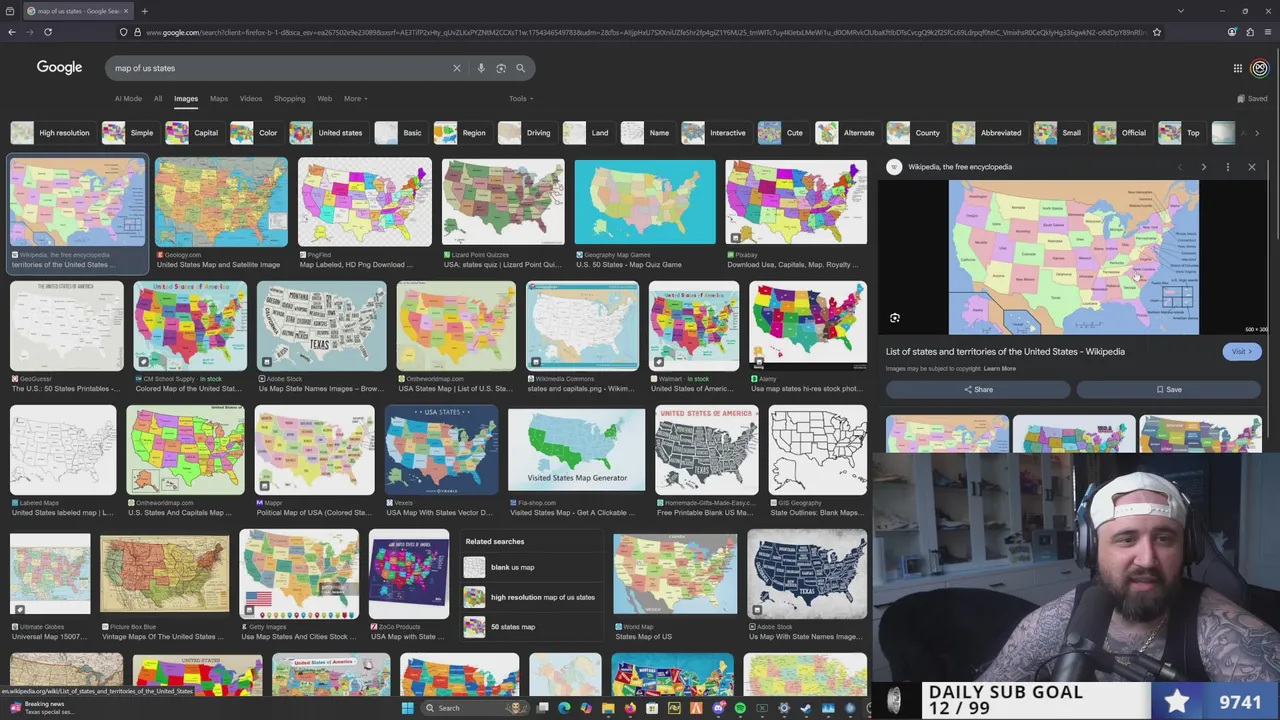This screenshot has width=1280, height=720.
Task: Click the Google logo
Action: (x=59, y=67)
